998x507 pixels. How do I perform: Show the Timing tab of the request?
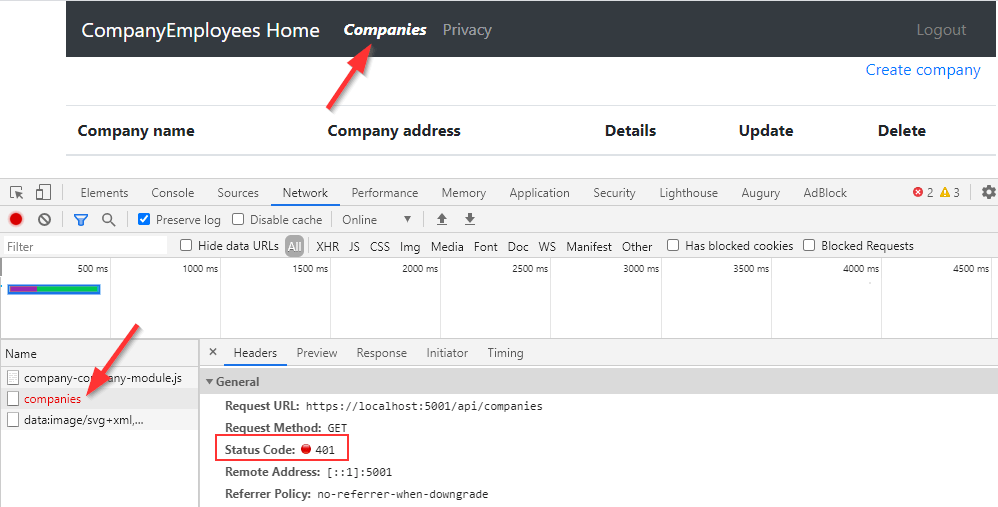pyautogui.click(x=505, y=353)
